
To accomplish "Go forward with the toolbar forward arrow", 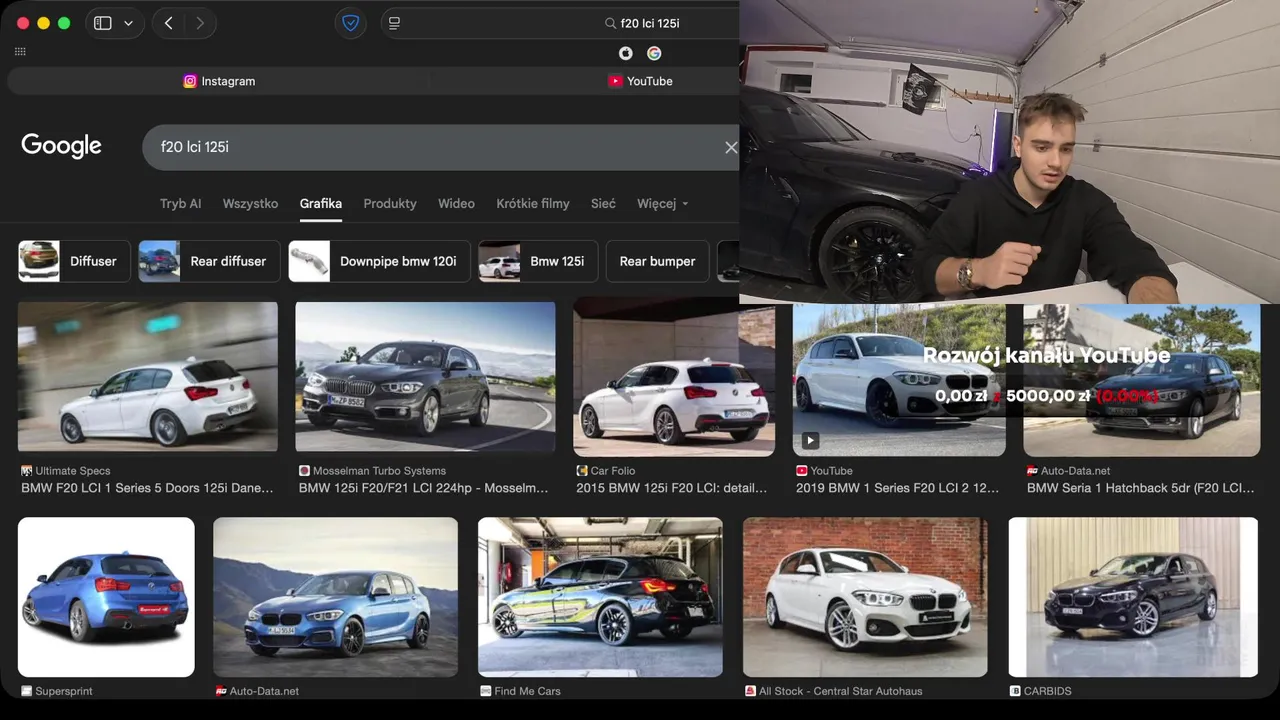I will 200,23.
